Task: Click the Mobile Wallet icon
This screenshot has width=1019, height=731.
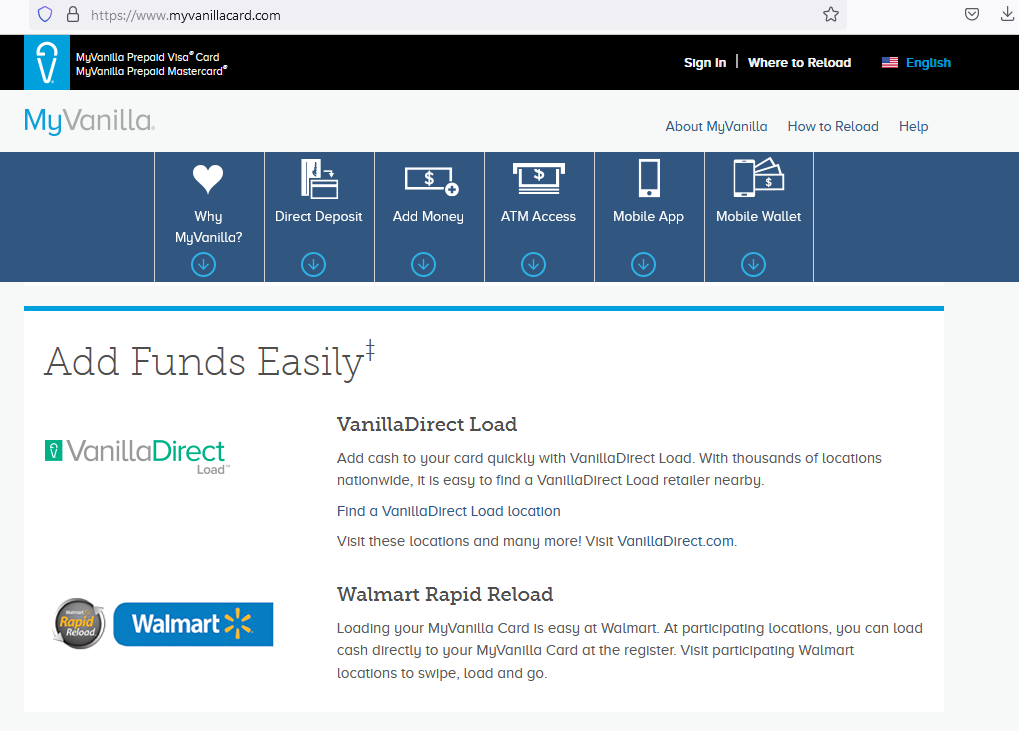Action: (x=758, y=177)
